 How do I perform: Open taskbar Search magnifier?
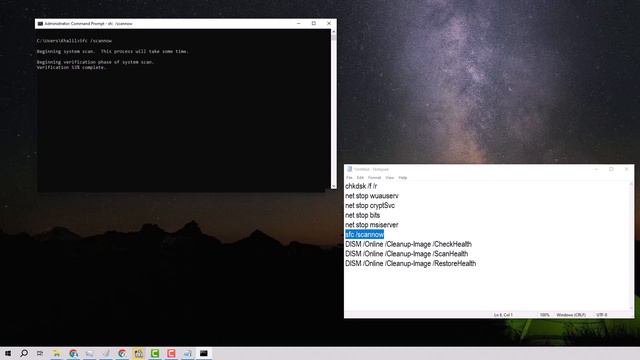point(24,353)
